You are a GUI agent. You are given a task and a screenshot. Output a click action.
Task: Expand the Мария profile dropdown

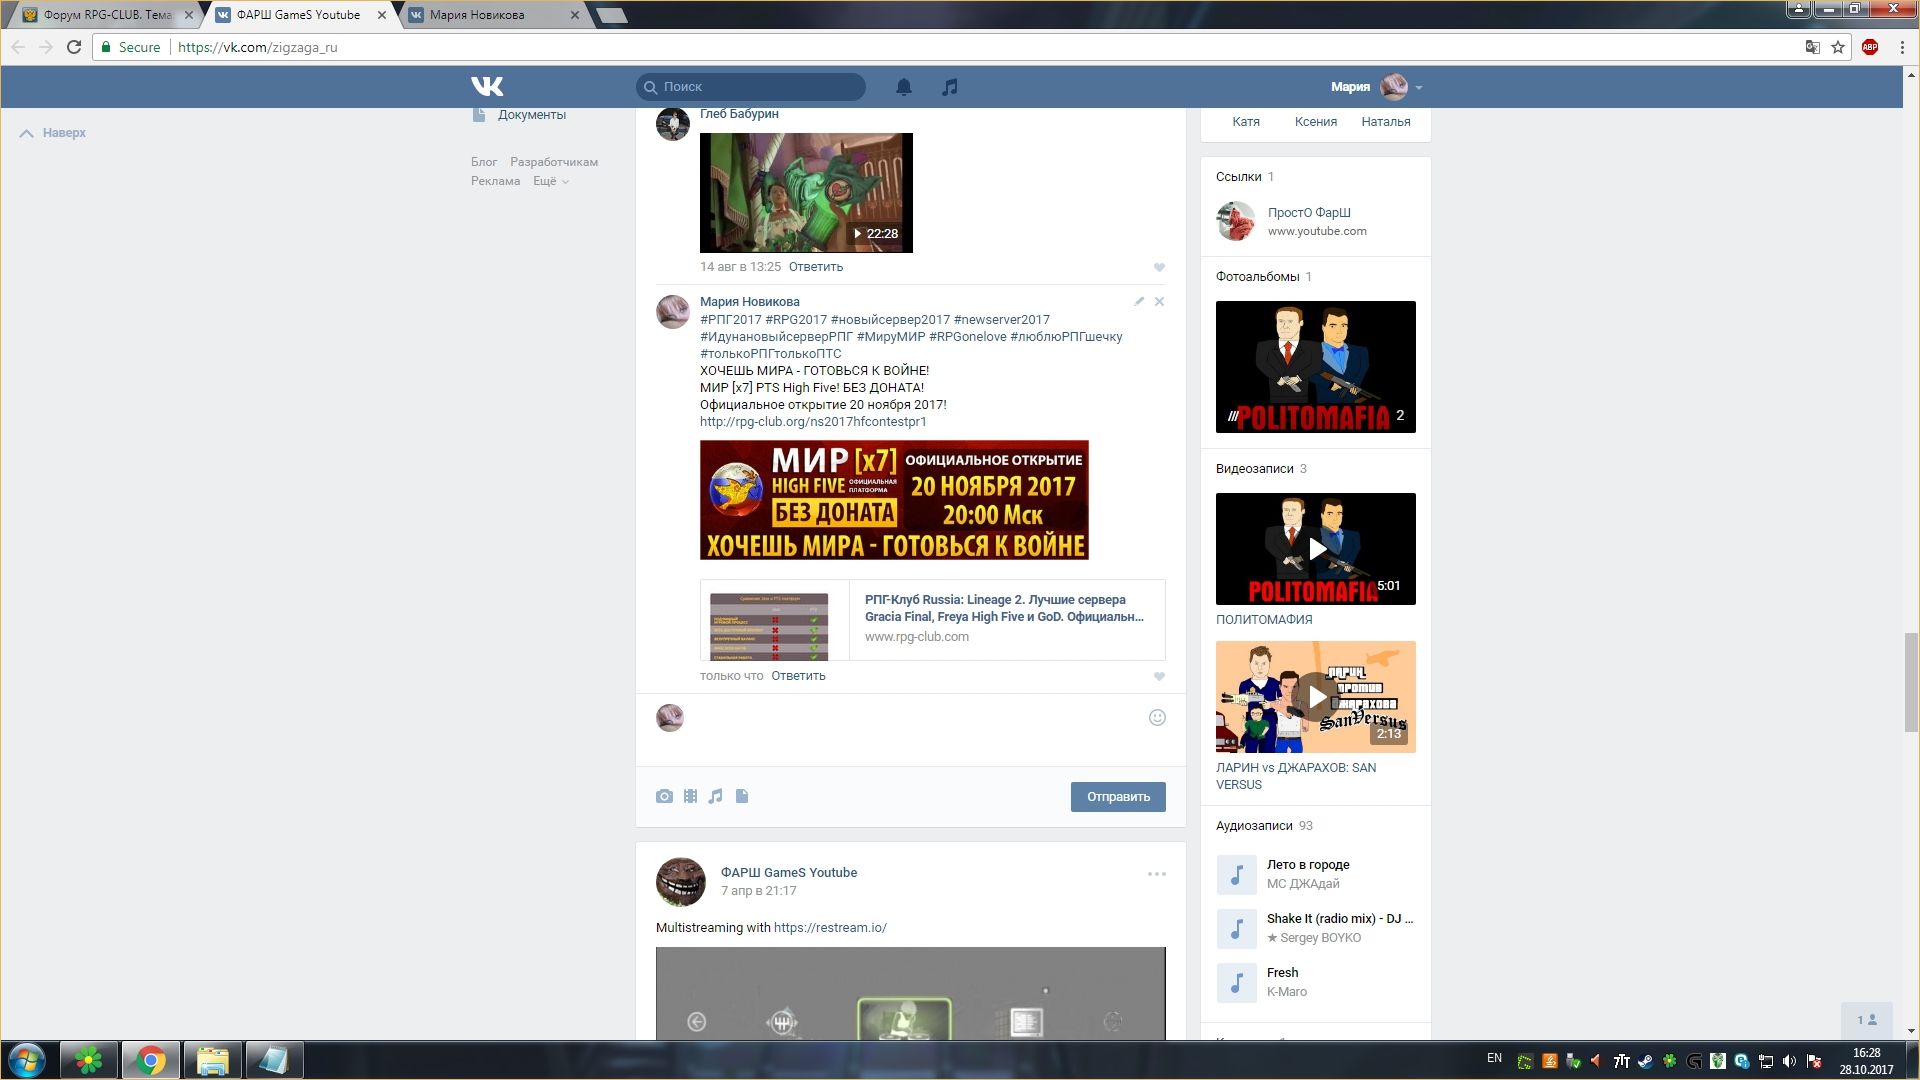[1418, 87]
